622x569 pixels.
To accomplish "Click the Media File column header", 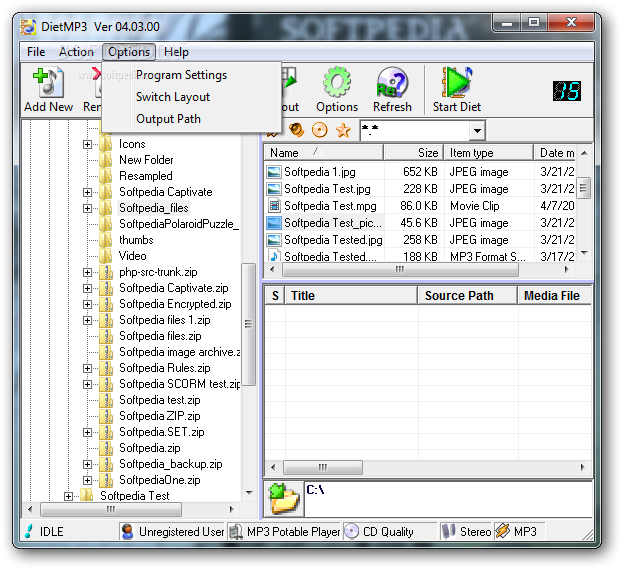I will 554,296.
